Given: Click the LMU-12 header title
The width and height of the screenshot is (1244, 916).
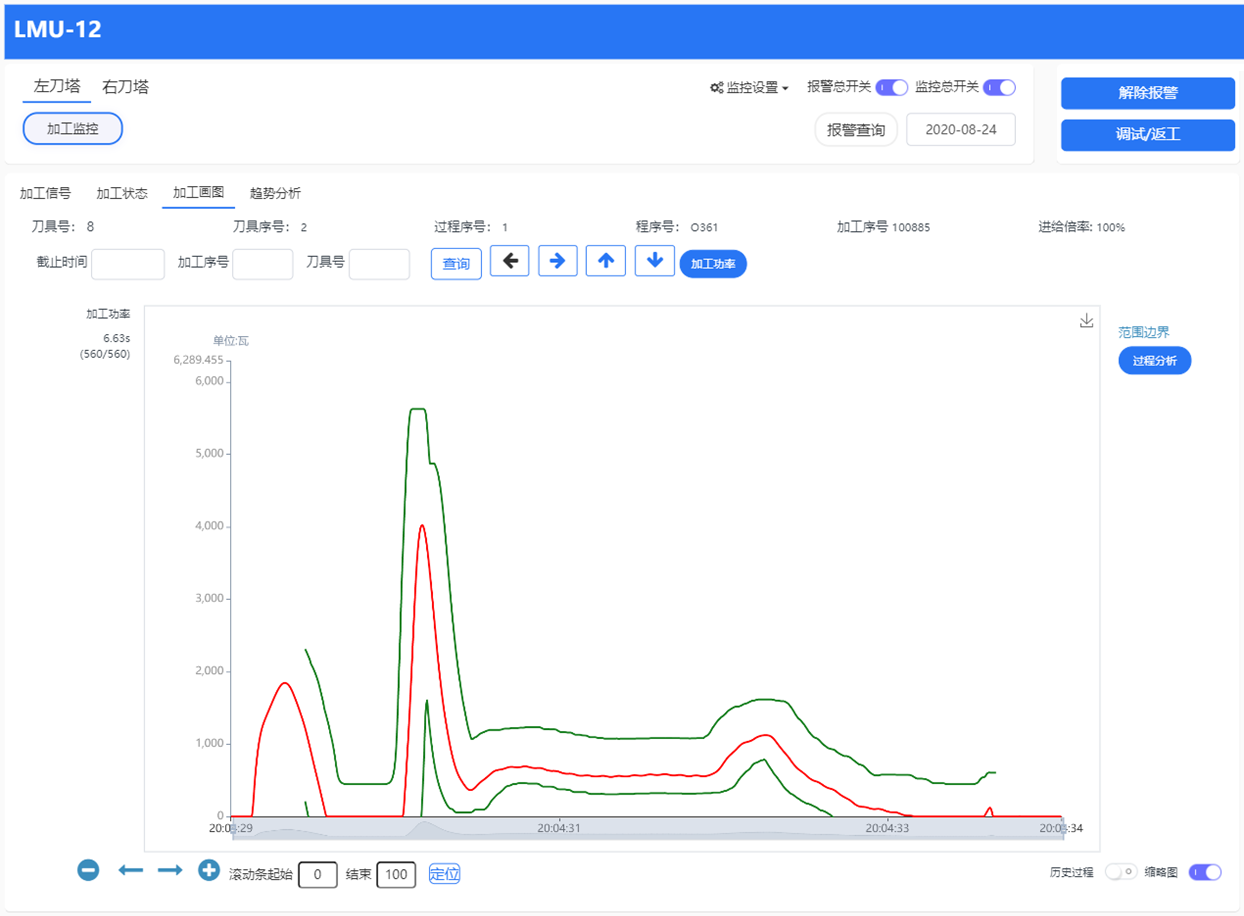Looking at the screenshot, I should [x=58, y=29].
